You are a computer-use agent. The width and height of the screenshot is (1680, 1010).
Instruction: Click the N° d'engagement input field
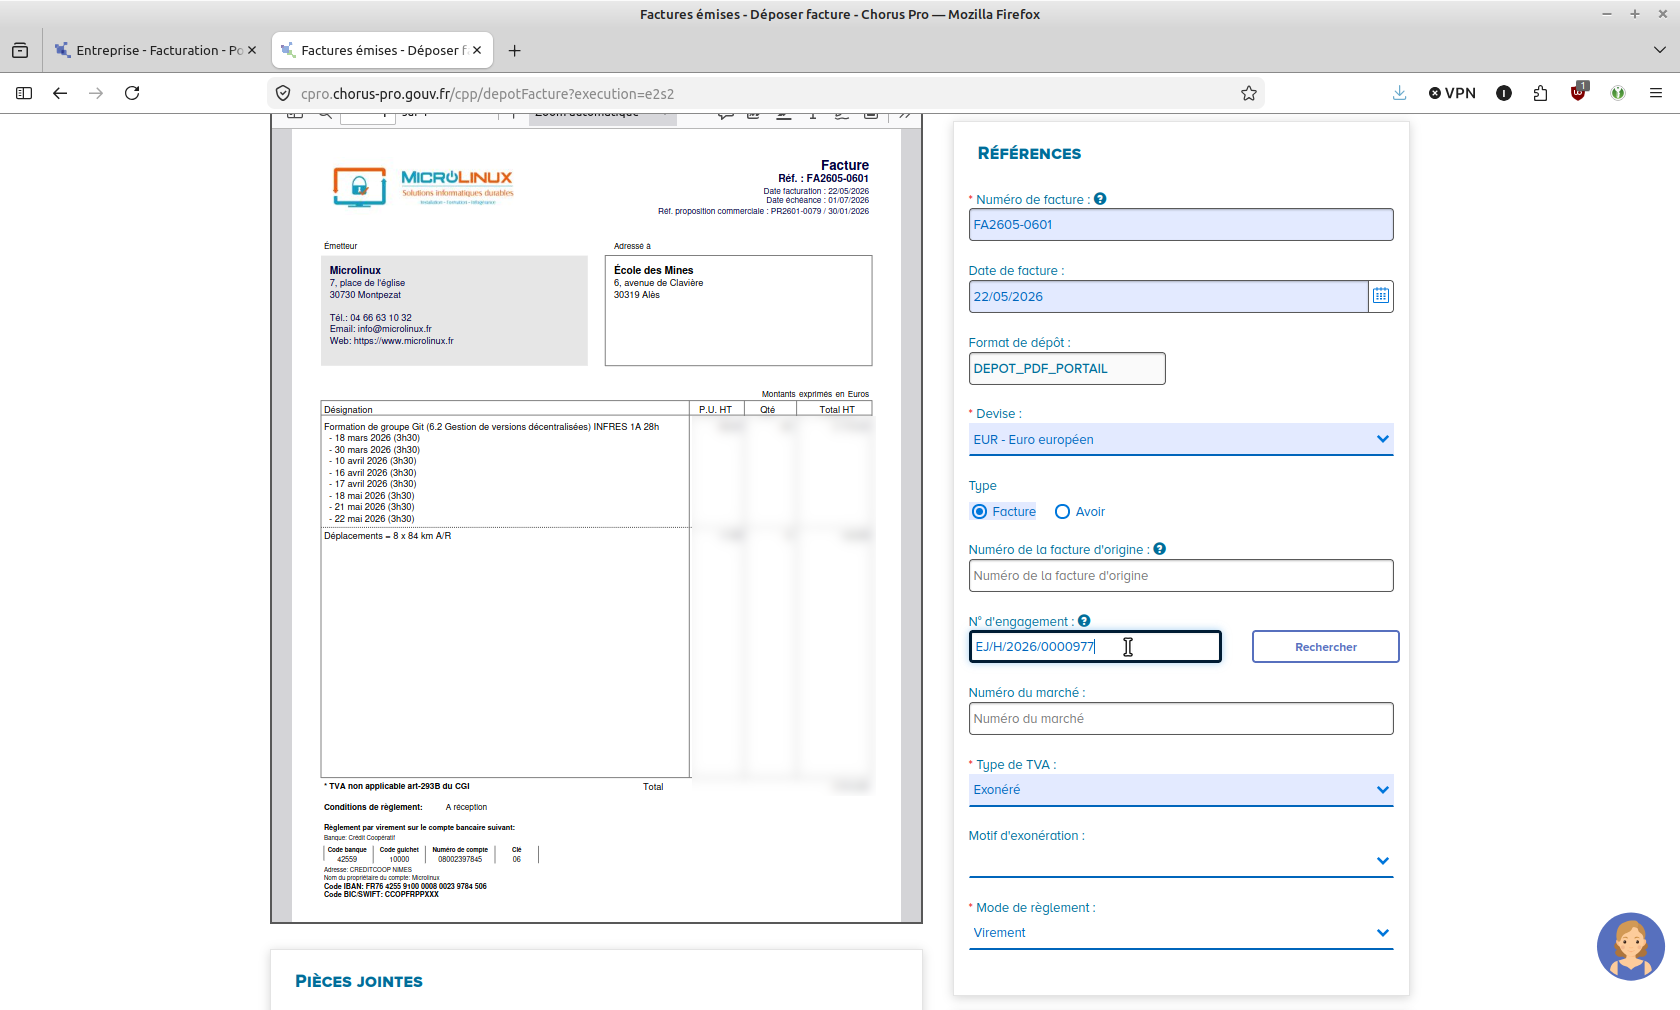tap(1095, 647)
